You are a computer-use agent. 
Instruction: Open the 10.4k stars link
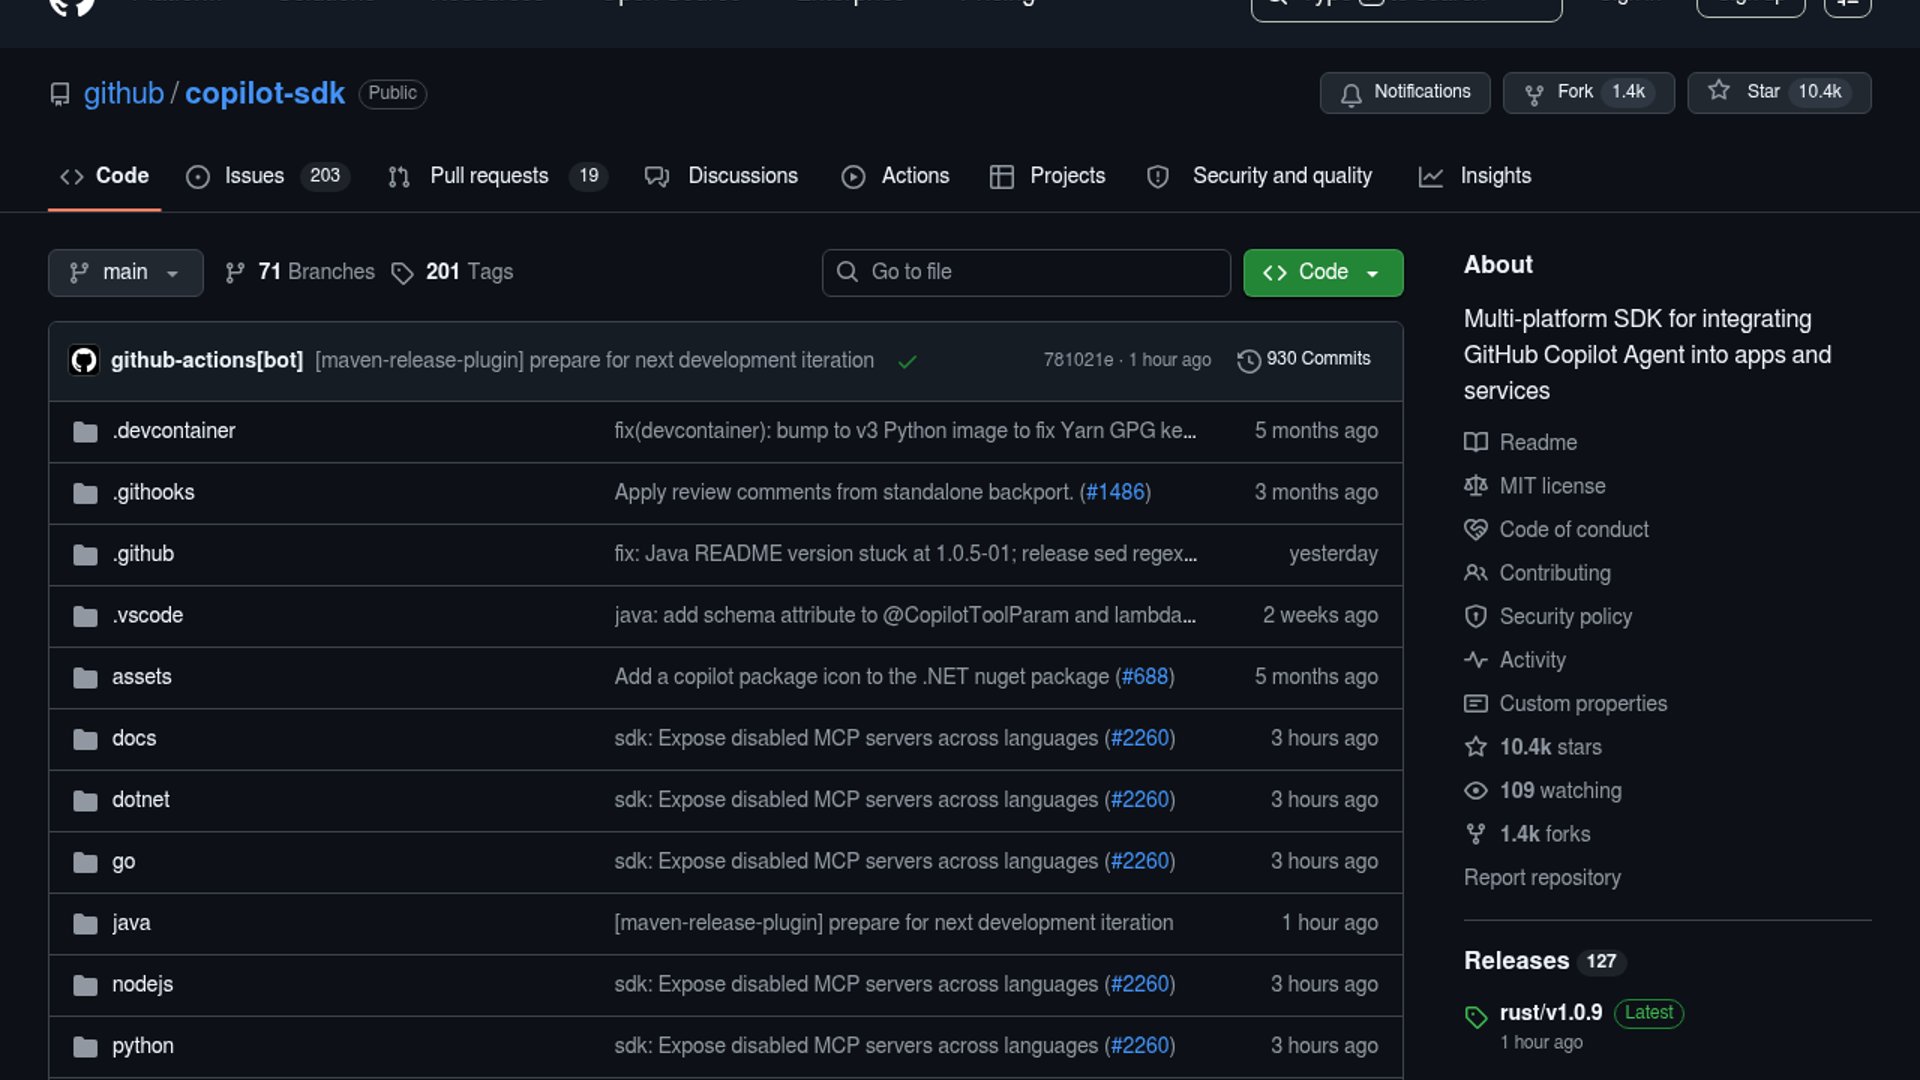tap(1551, 747)
